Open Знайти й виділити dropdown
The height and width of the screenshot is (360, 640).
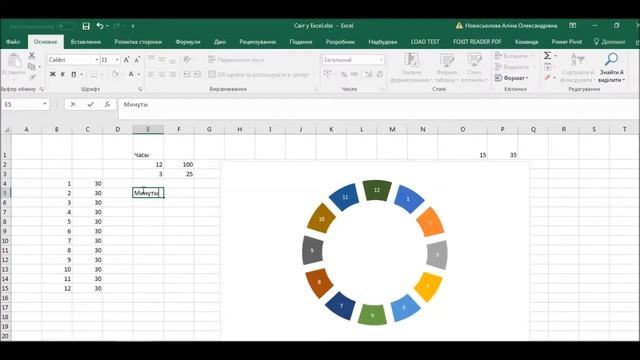pyautogui.click(x=611, y=68)
